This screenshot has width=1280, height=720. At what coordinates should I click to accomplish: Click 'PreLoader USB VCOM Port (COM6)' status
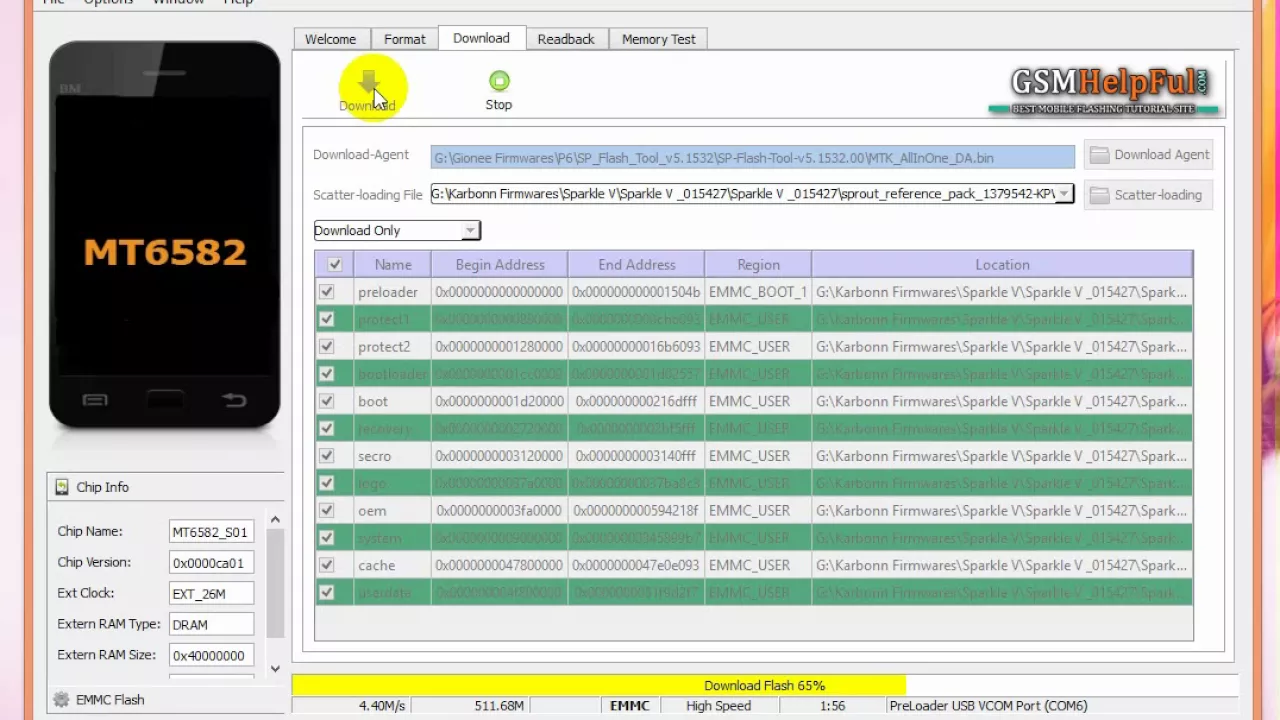(x=987, y=706)
